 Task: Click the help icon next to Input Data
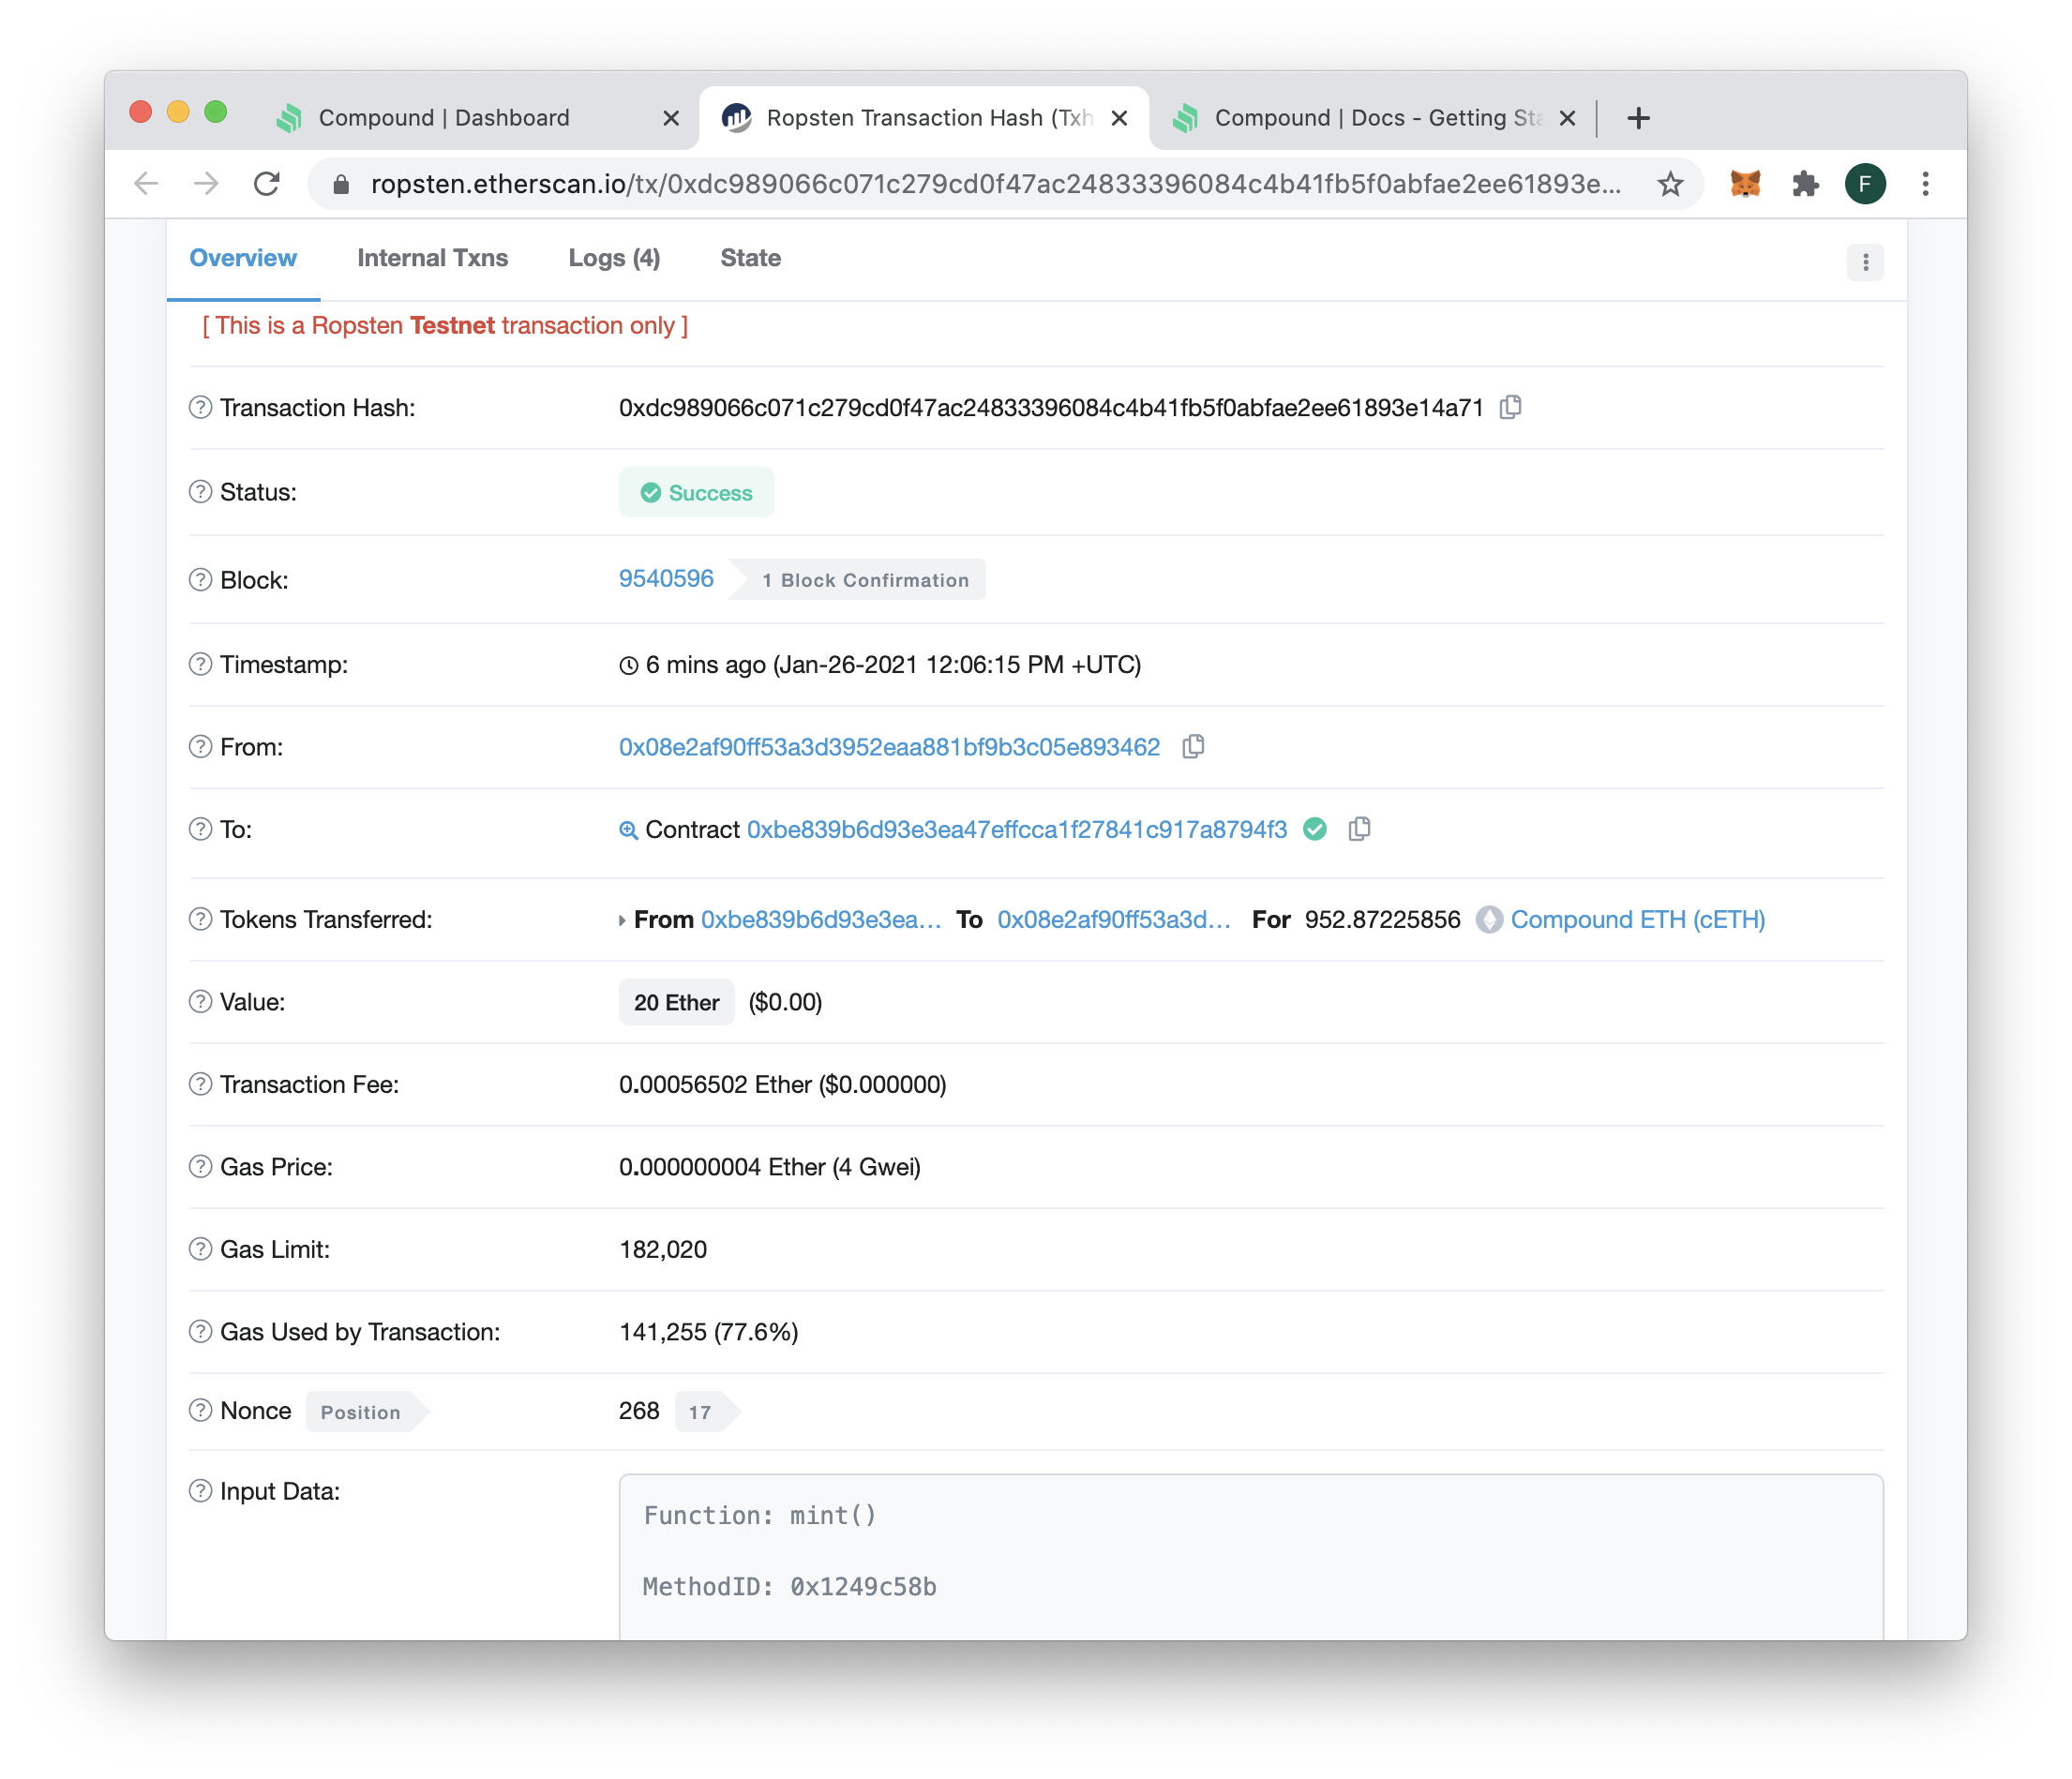click(x=201, y=1491)
